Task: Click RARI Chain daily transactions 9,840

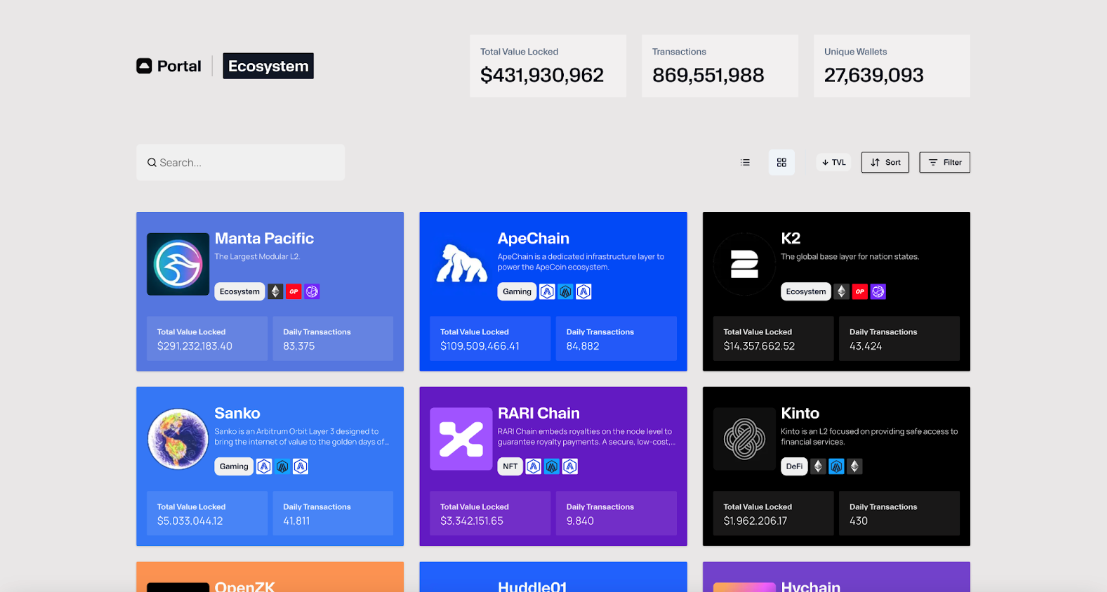Action: 580,521
